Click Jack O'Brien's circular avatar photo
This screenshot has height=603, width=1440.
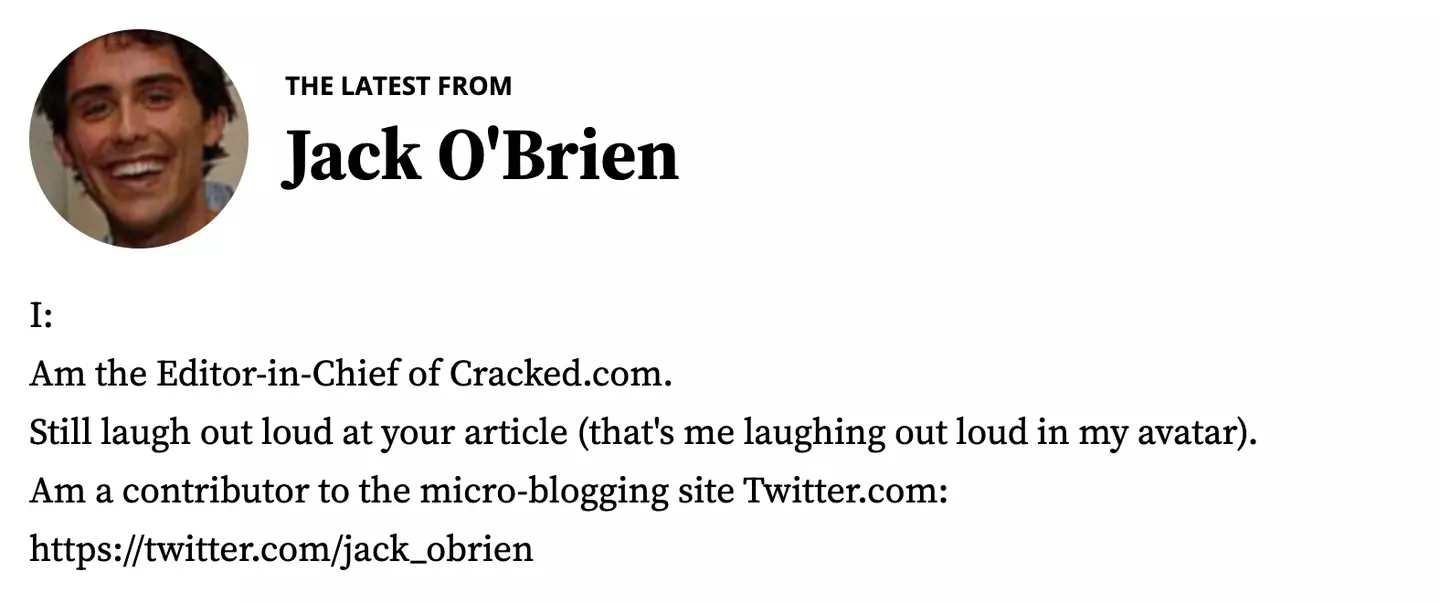tap(139, 138)
